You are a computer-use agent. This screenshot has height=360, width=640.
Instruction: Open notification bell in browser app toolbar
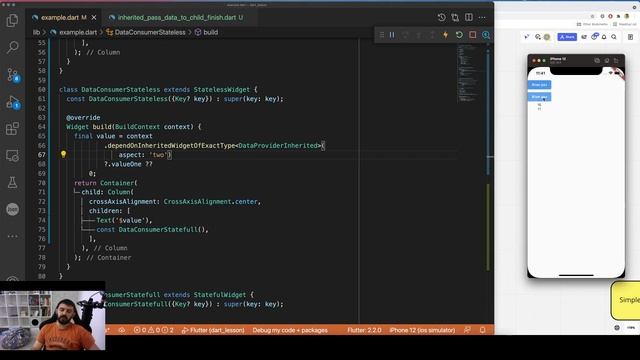(x=604, y=37)
